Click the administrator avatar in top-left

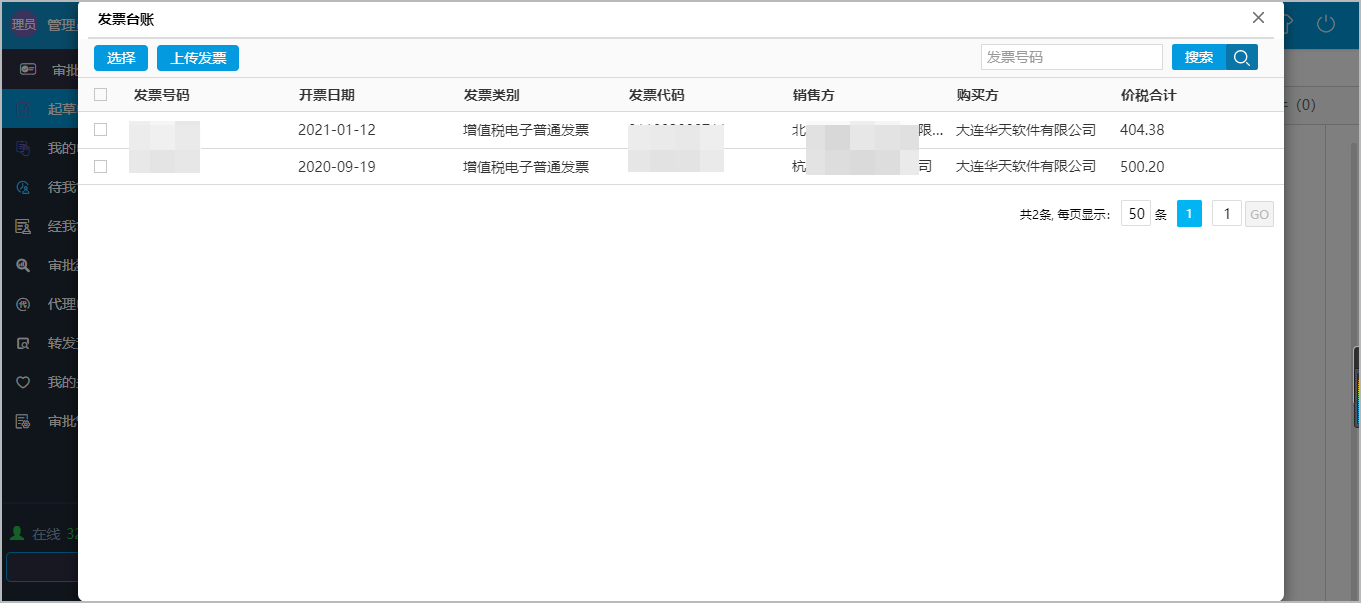point(23,25)
